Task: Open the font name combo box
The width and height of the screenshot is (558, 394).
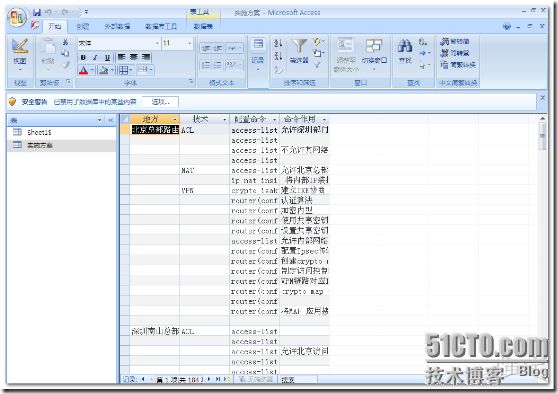Action: pyautogui.click(x=119, y=43)
